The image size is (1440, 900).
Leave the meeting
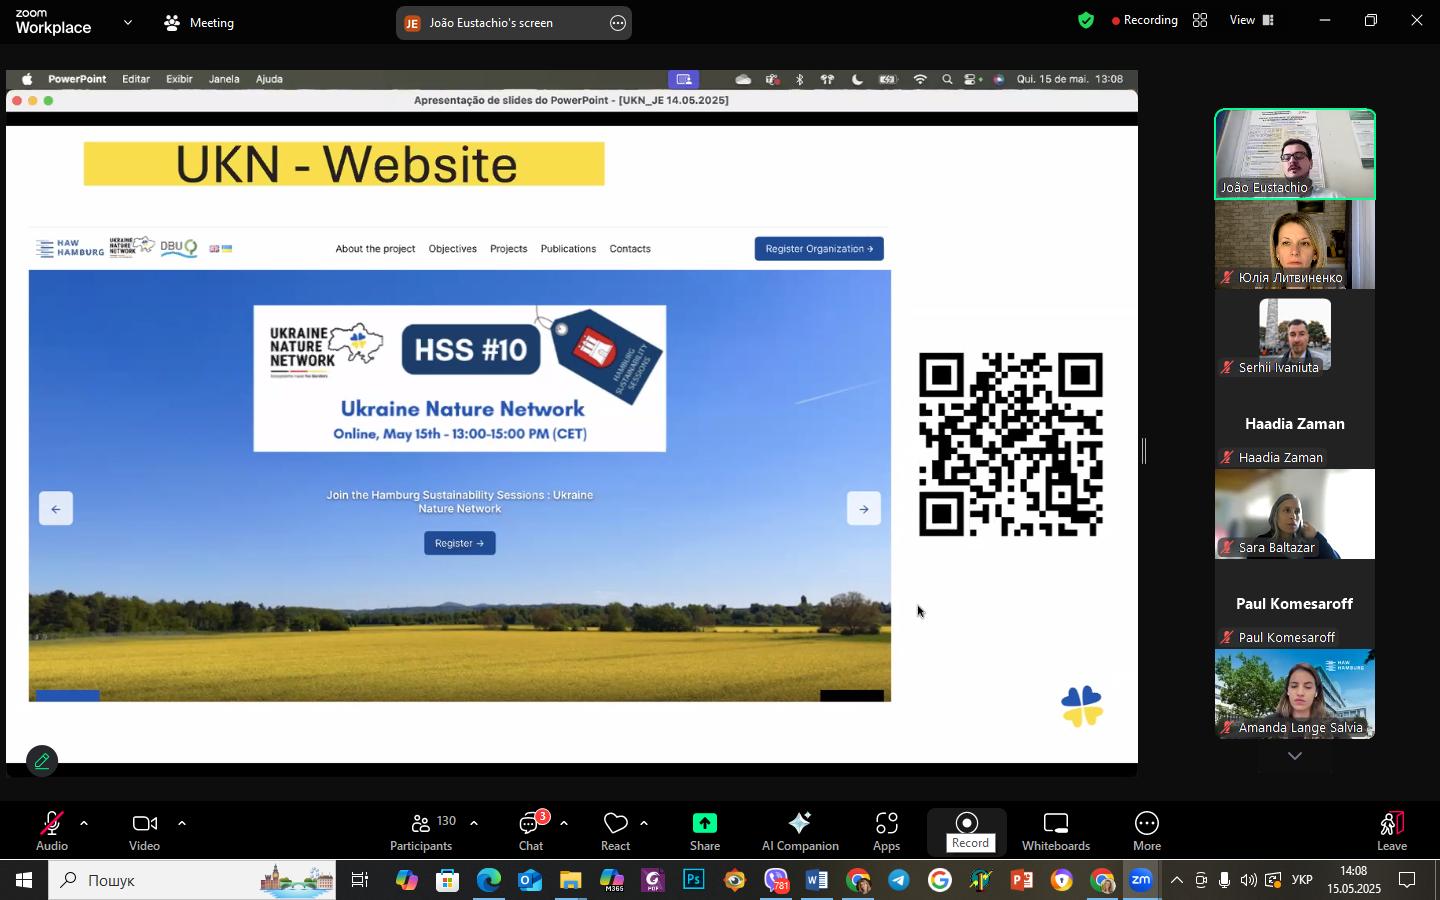pyautogui.click(x=1392, y=831)
